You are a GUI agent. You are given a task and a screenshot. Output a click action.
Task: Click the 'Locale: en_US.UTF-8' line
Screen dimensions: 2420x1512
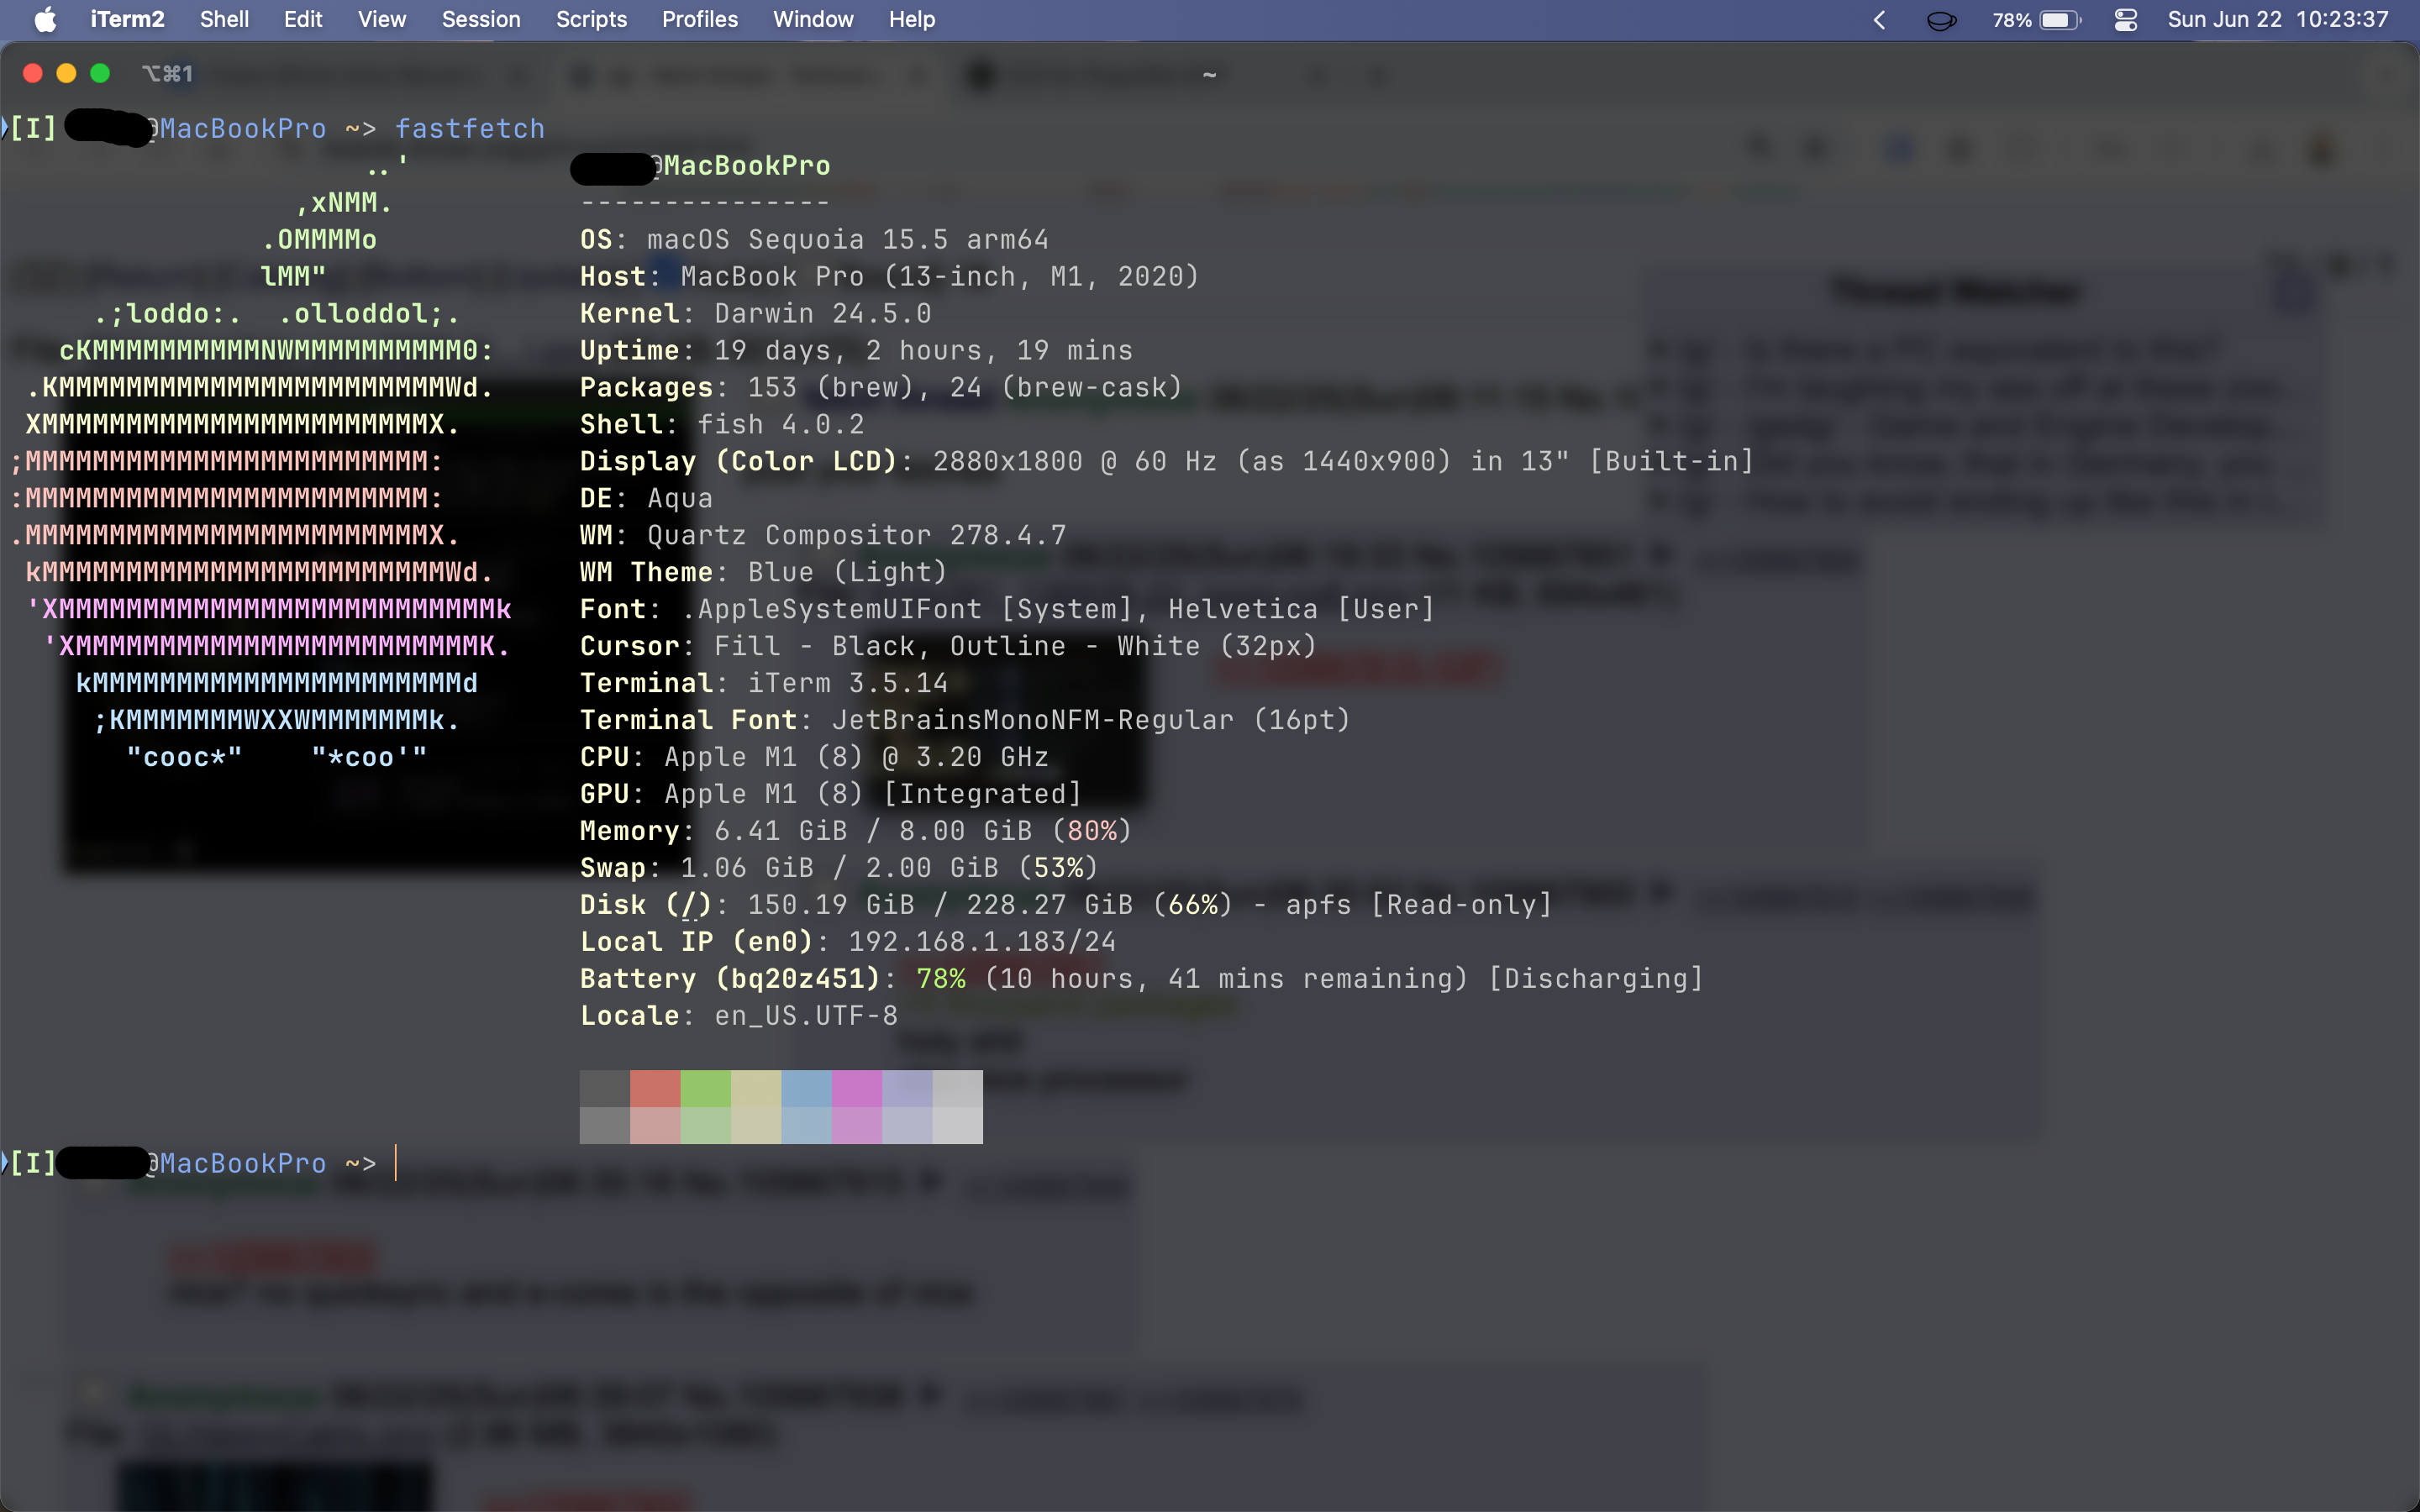click(x=739, y=1017)
